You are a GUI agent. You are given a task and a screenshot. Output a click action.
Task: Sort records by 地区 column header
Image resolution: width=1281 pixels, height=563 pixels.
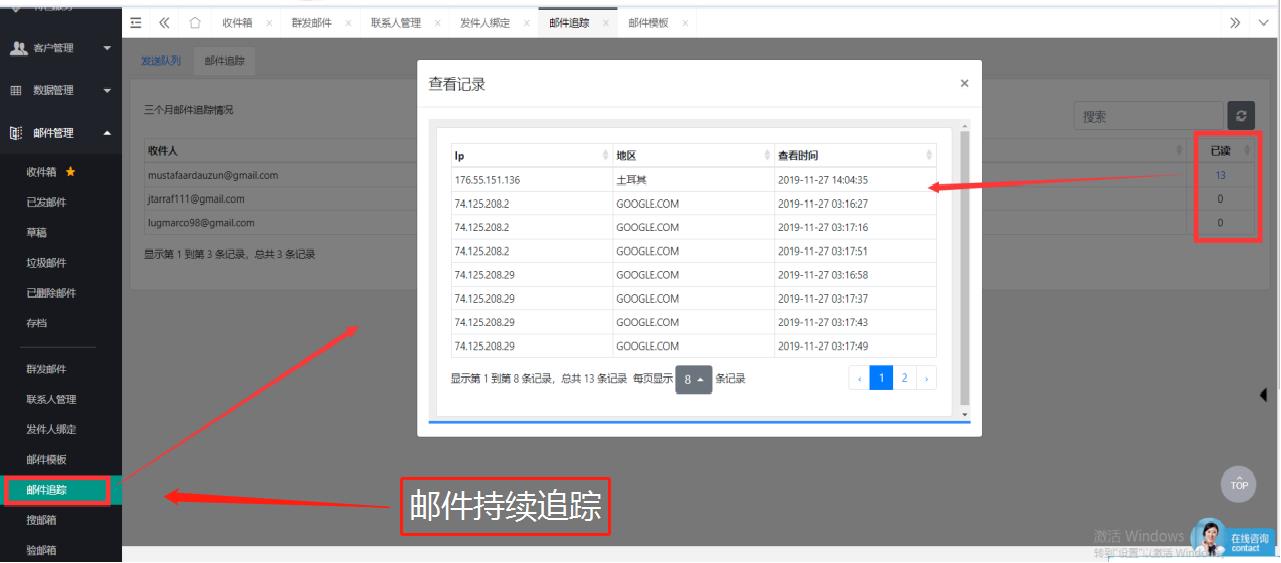pos(693,155)
